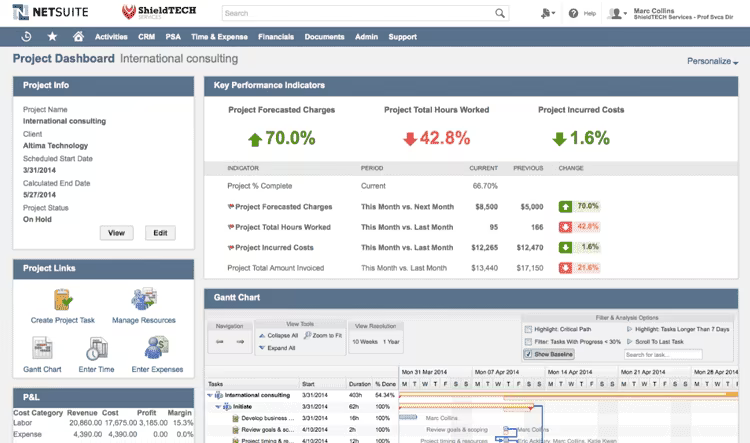This screenshot has width=750, height=443.
Task: Click the Edit button in Project Info
Action: [160, 233]
